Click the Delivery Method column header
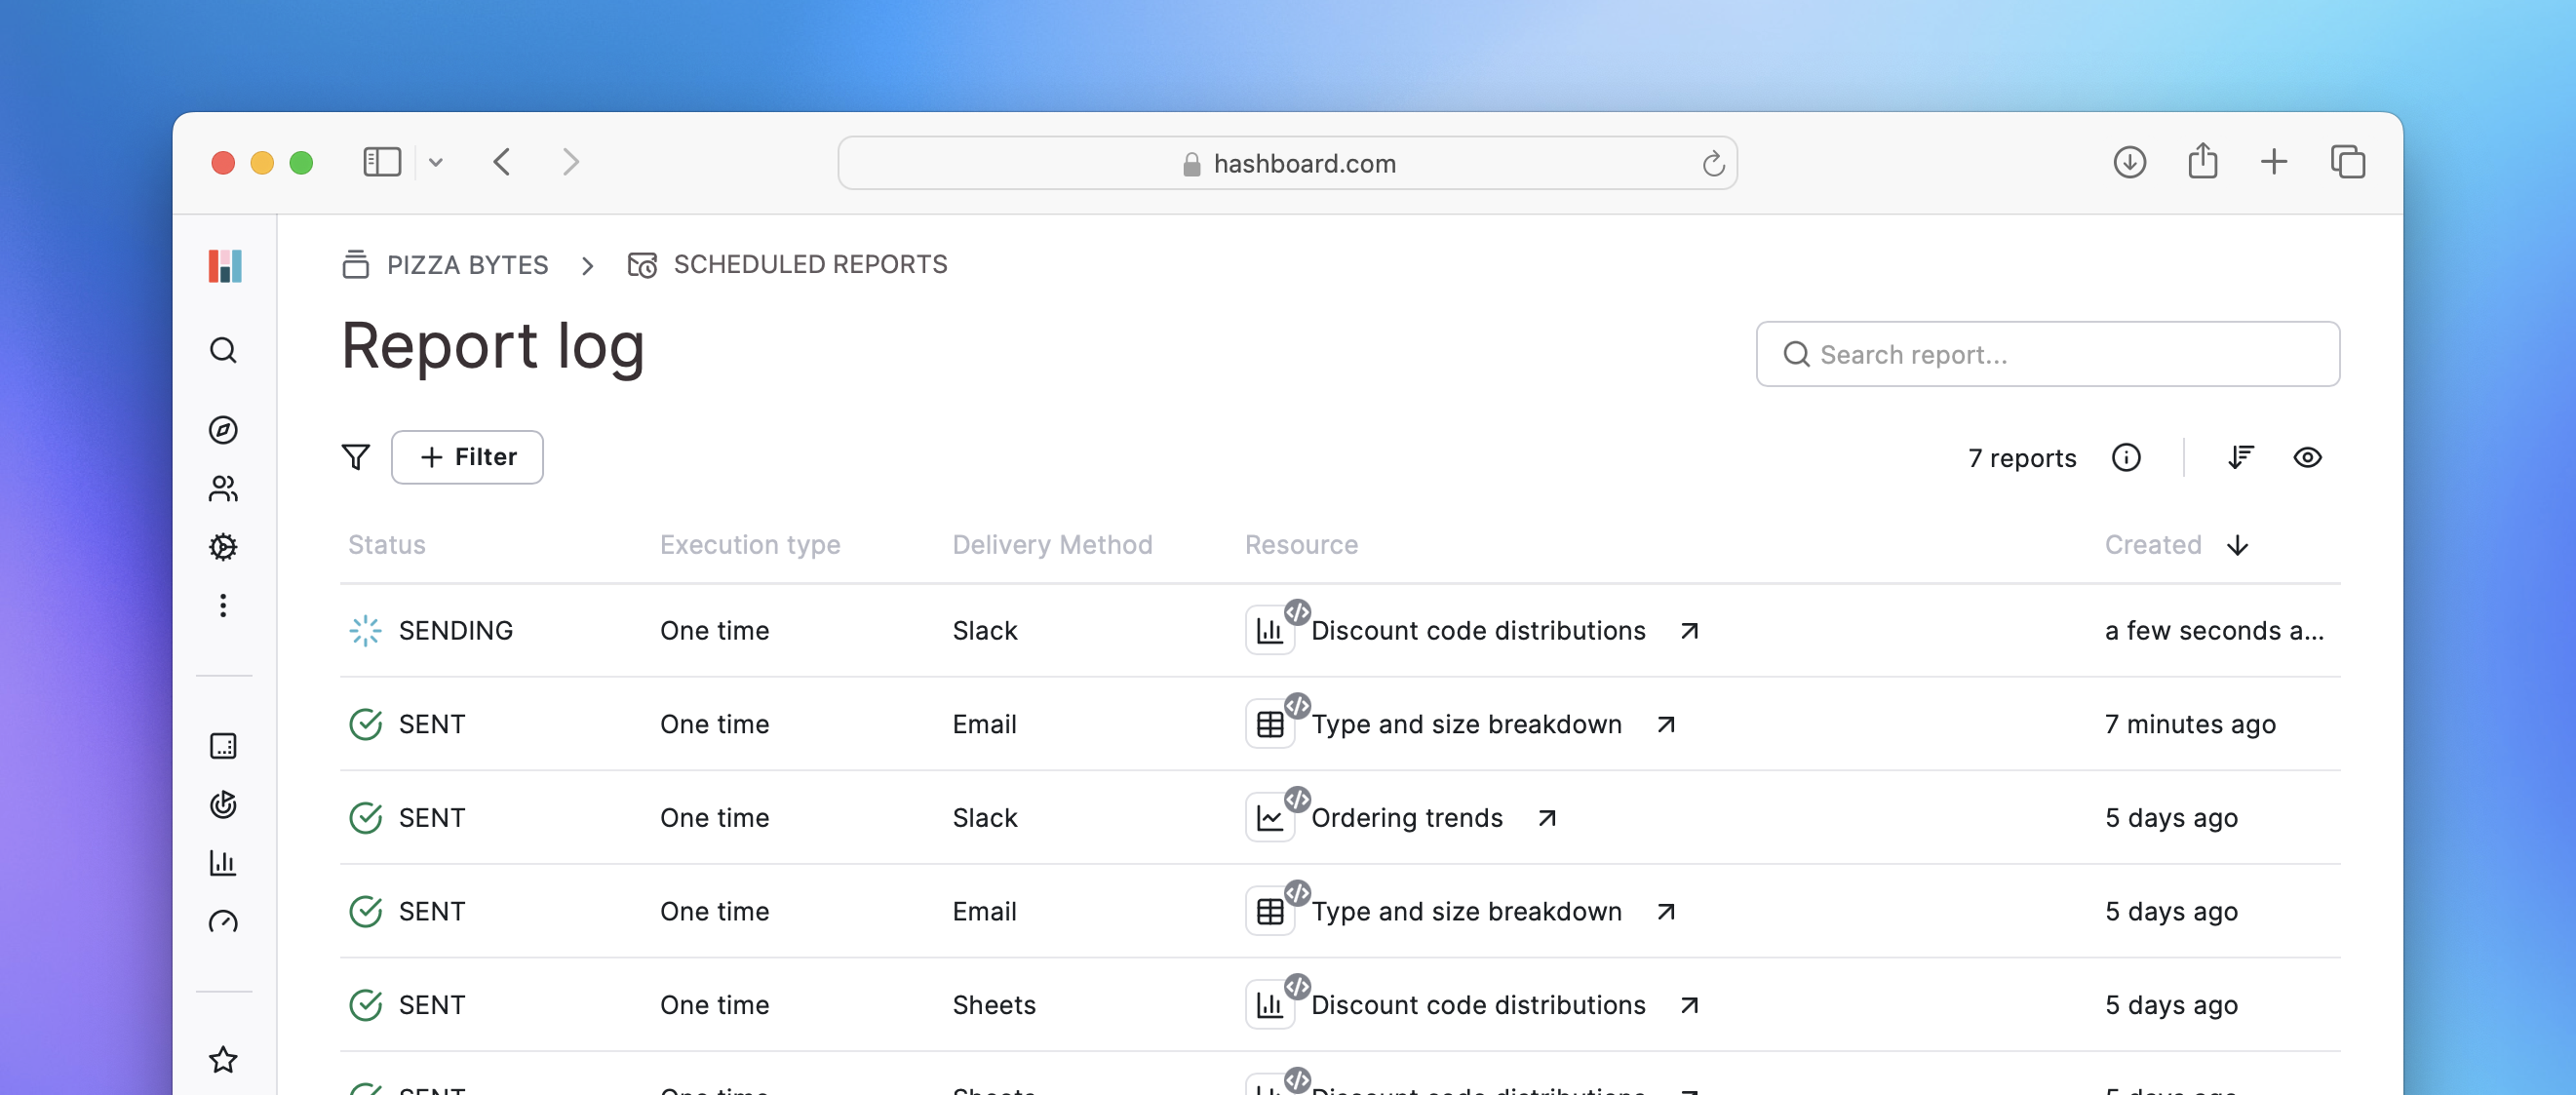 1052,545
